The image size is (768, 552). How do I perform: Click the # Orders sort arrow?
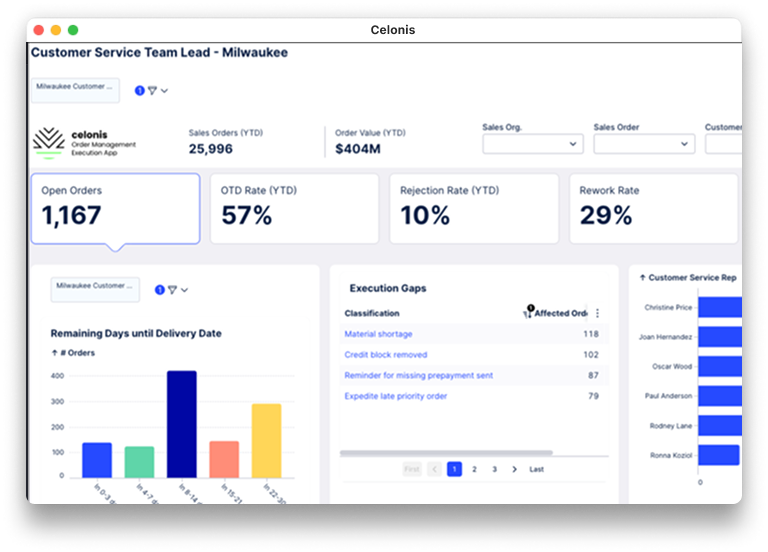coord(54,353)
